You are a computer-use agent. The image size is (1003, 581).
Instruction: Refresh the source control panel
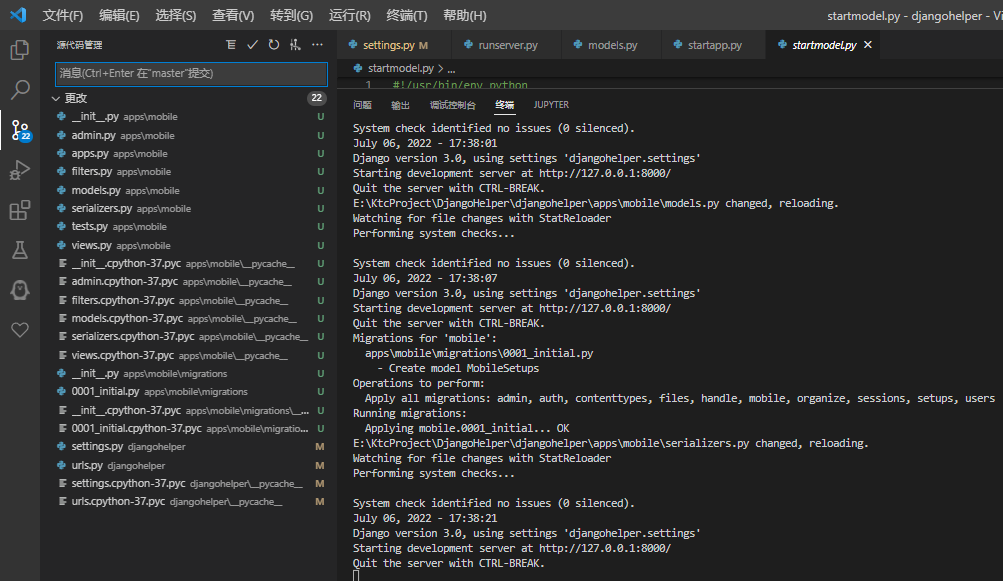tap(273, 45)
